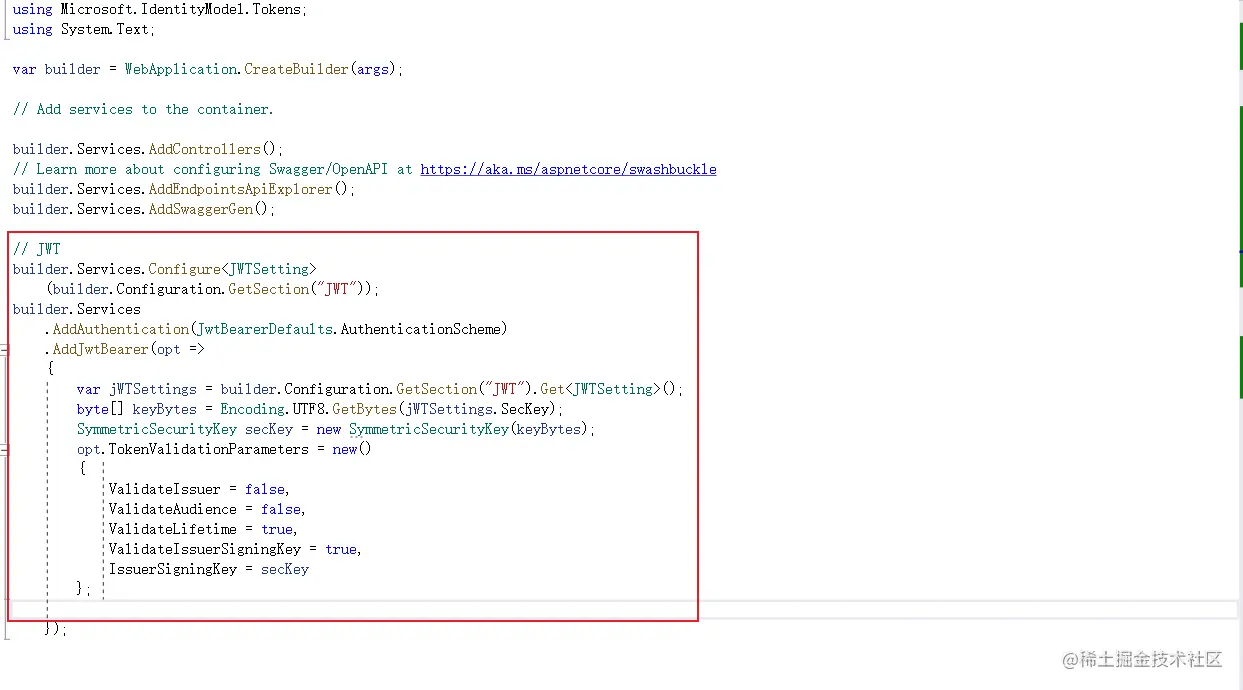The width and height of the screenshot is (1243, 690).
Task: Click the SymmetricSecurityKey constructor after new
Action: [x=428, y=429]
